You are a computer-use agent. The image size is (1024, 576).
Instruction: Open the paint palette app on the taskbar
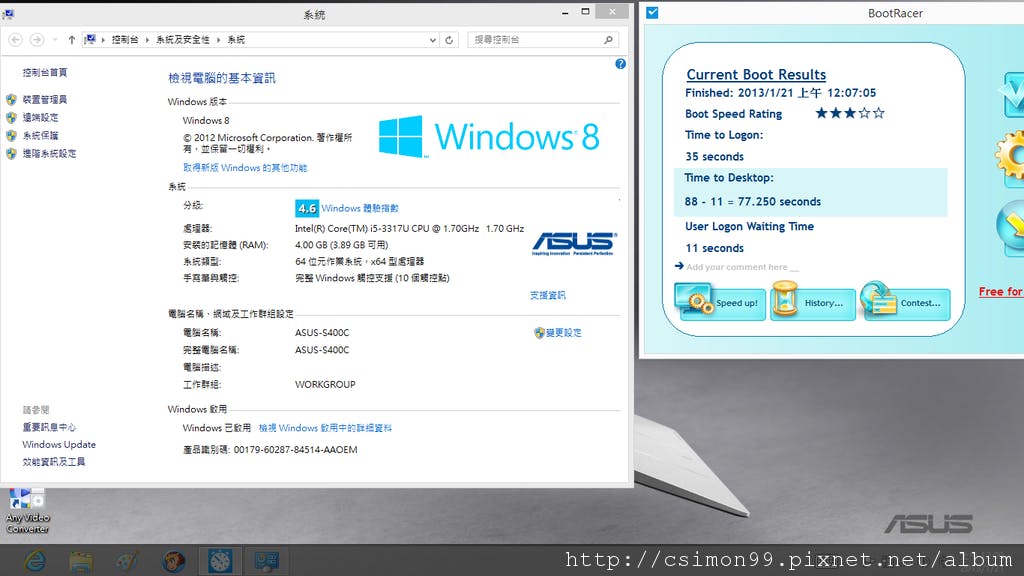click(127, 561)
